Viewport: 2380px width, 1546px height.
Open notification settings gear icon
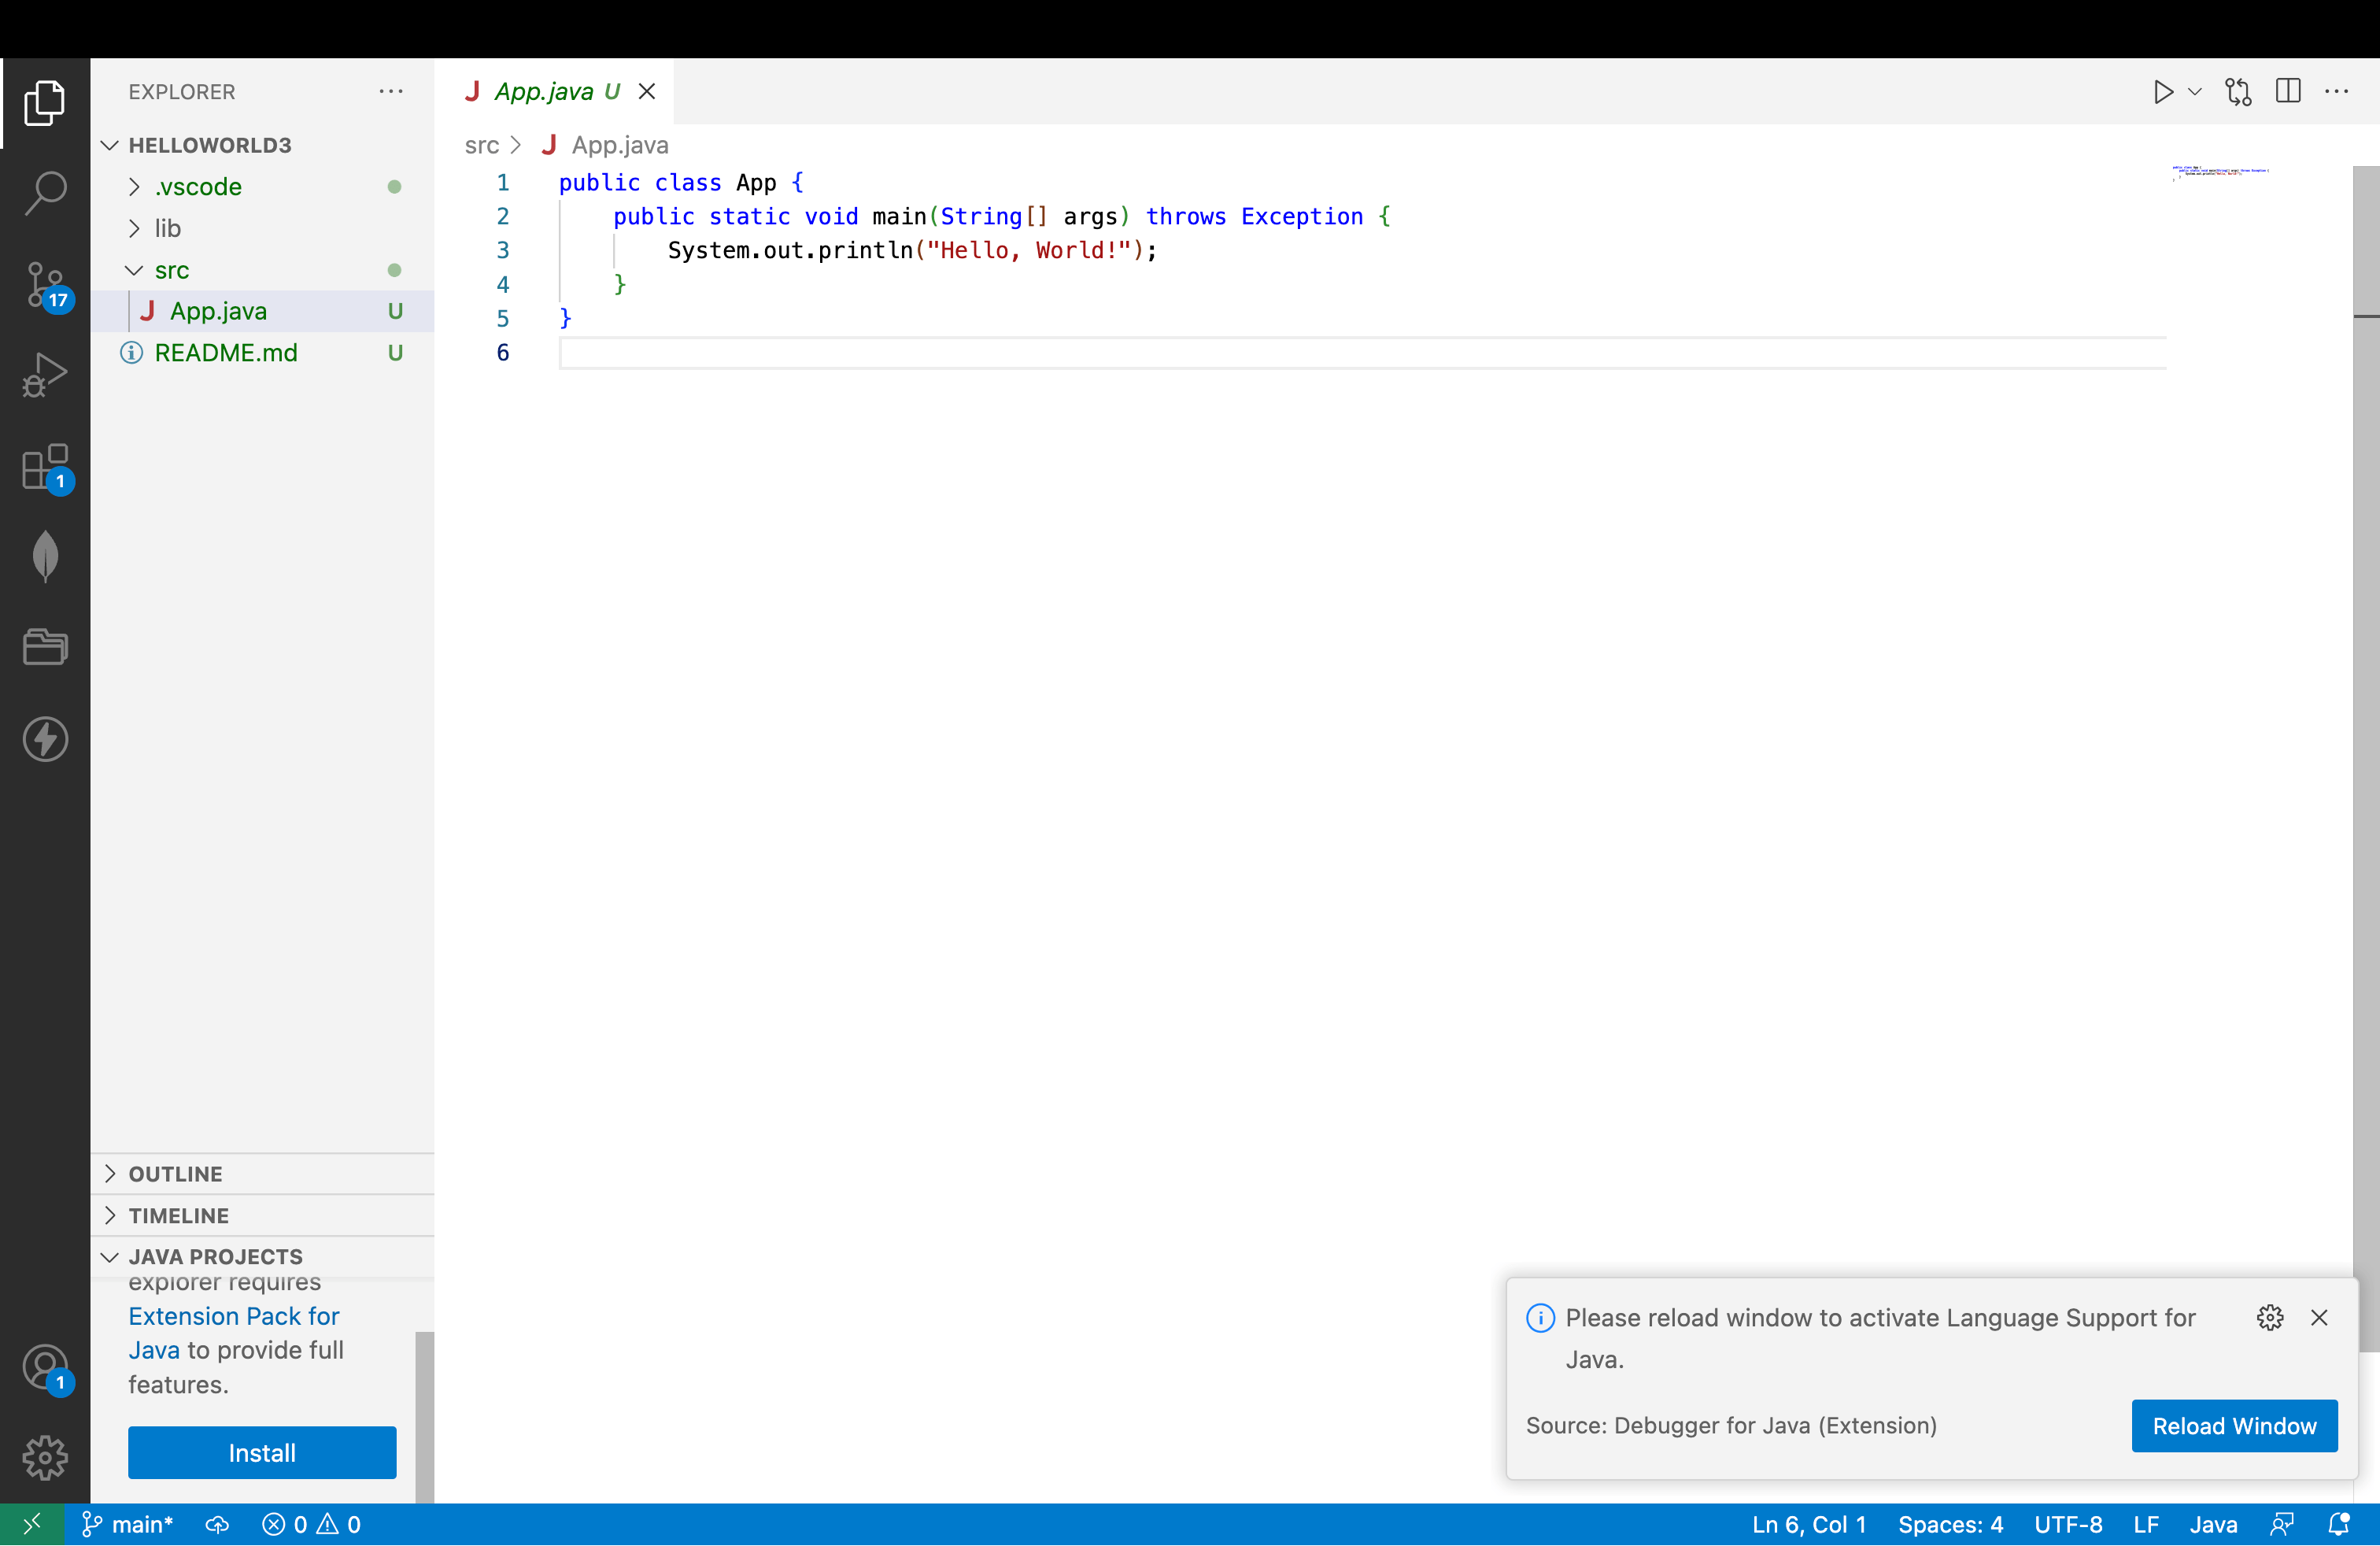(x=2270, y=1318)
